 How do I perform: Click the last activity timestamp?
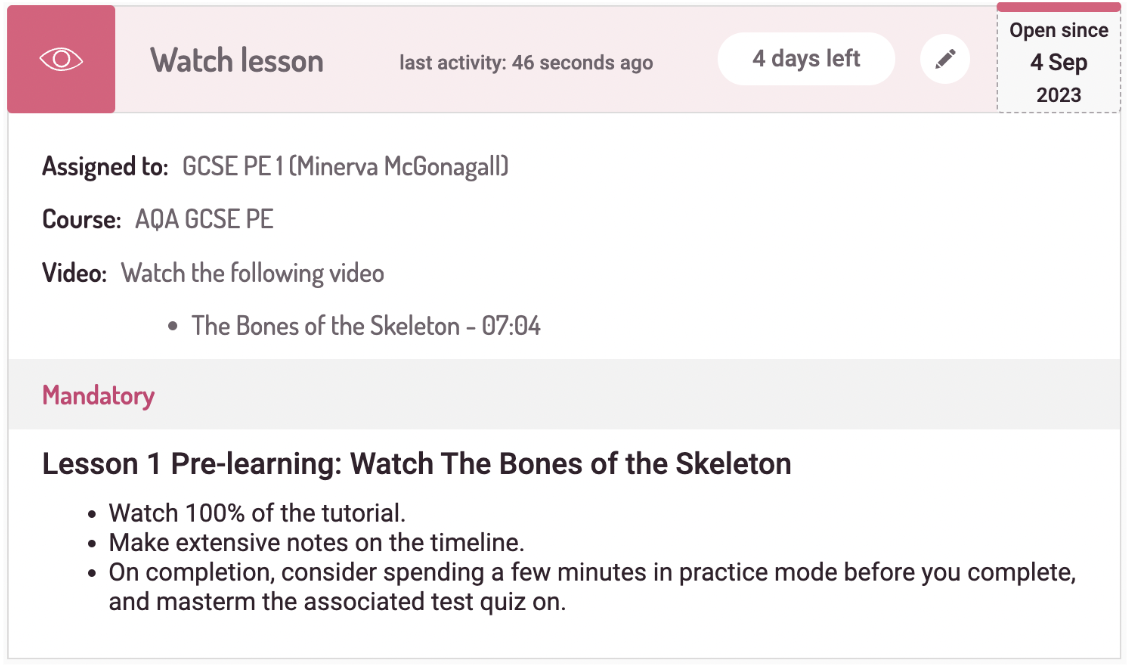tap(526, 63)
